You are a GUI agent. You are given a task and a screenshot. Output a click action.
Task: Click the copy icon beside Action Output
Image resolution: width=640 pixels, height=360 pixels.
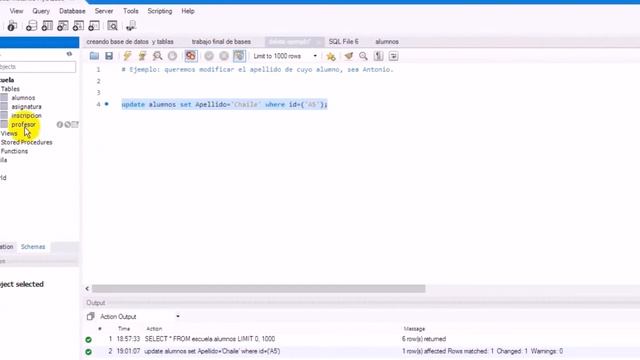90,316
